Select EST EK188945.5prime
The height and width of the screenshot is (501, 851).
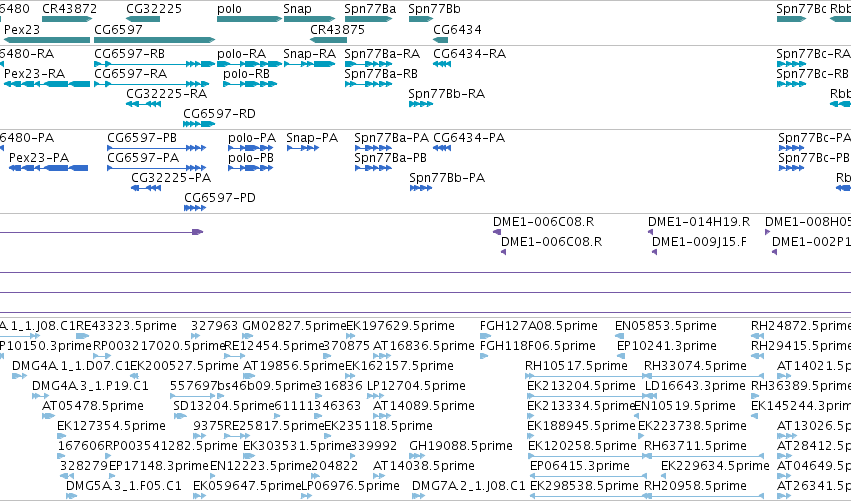click(531, 436)
